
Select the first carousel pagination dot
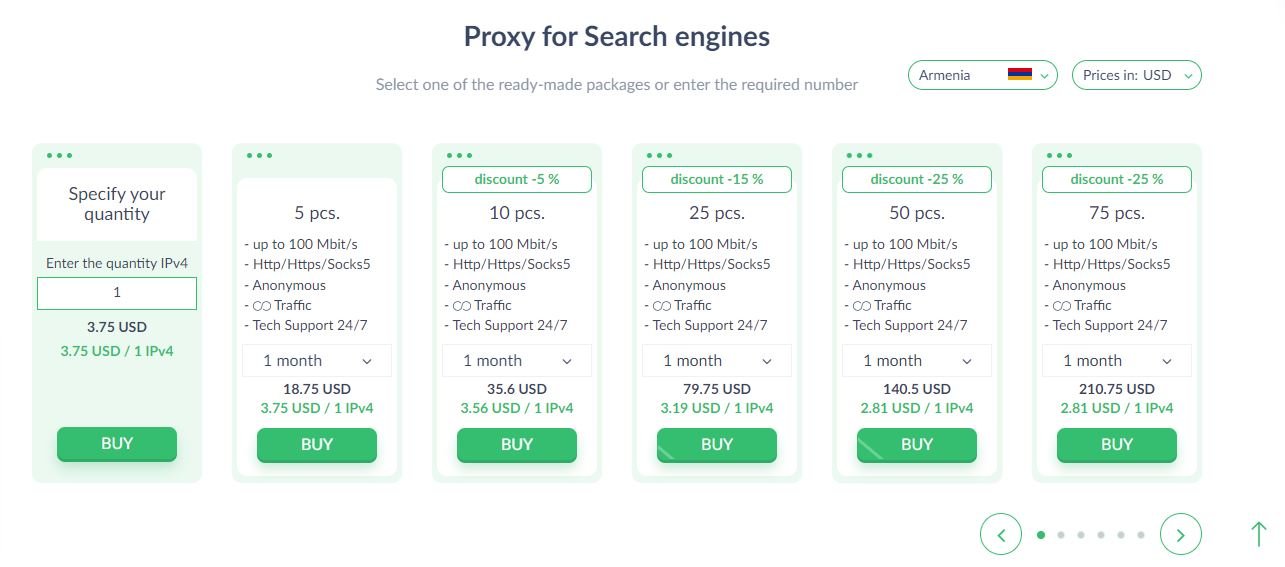tap(1041, 535)
